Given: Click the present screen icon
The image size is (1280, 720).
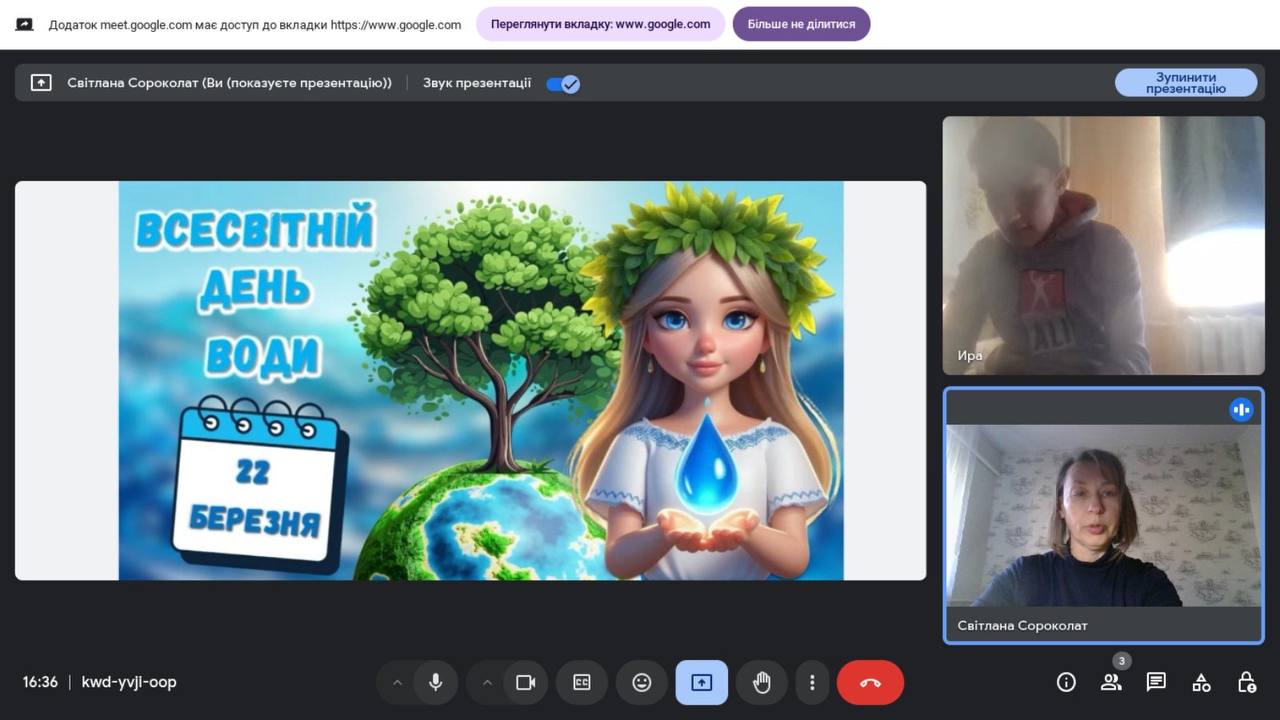Looking at the screenshot, I should [x=702, y=682].
